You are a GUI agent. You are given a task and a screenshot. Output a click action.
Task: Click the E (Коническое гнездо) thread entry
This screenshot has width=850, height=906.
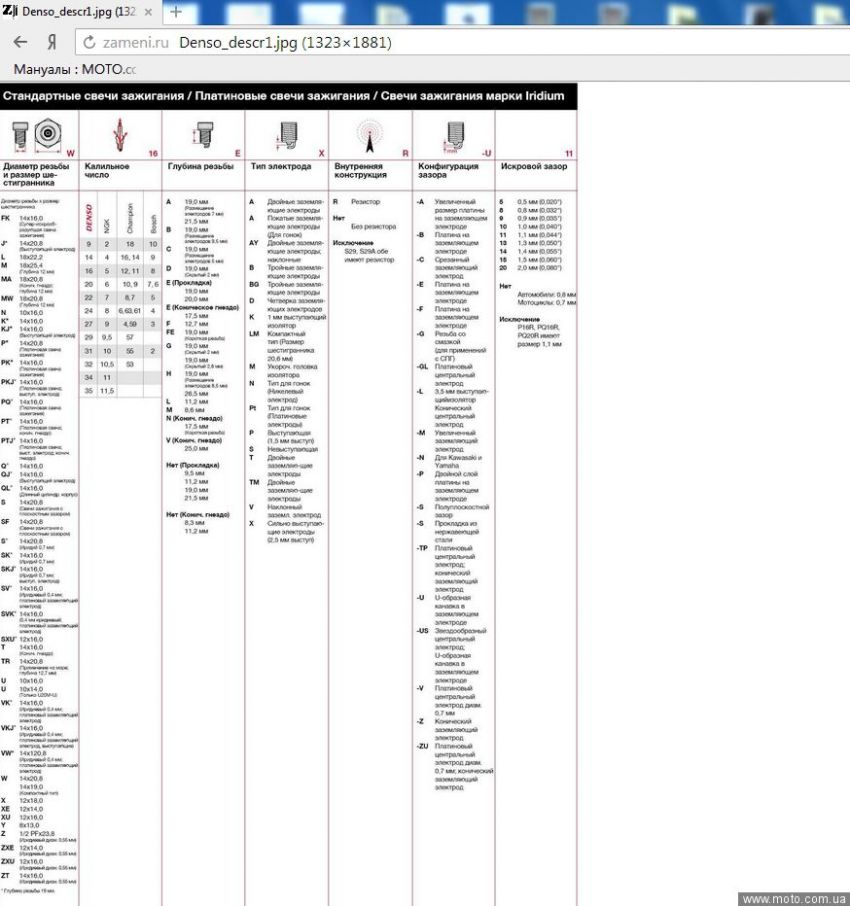(x=202, y=307)
